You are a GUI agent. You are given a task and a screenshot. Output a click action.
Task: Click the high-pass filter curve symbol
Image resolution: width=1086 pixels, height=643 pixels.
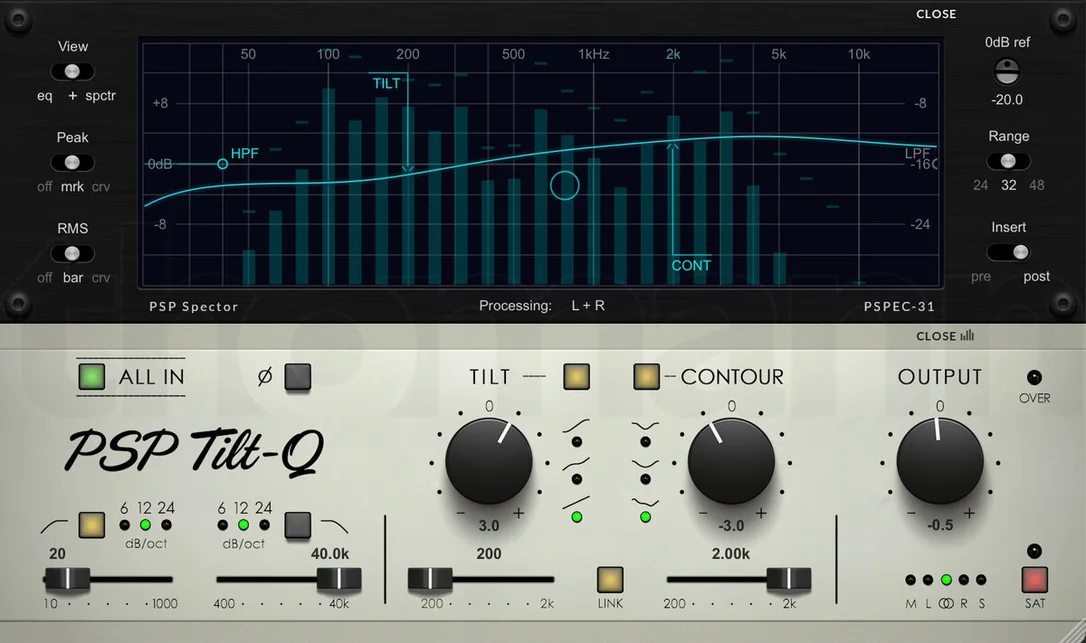[x=54, y=527]
